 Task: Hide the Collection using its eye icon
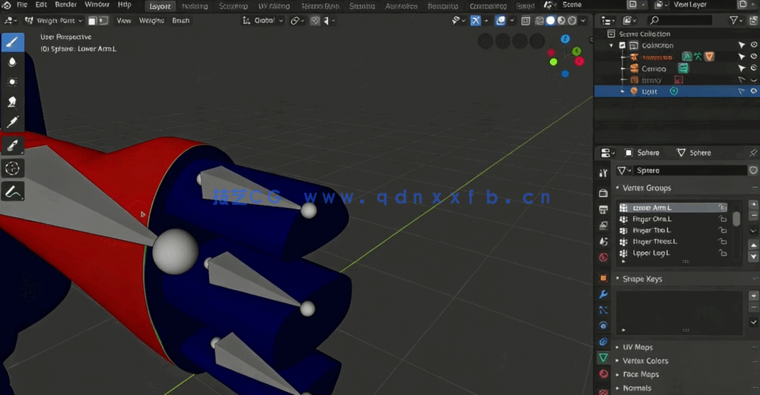754,45
